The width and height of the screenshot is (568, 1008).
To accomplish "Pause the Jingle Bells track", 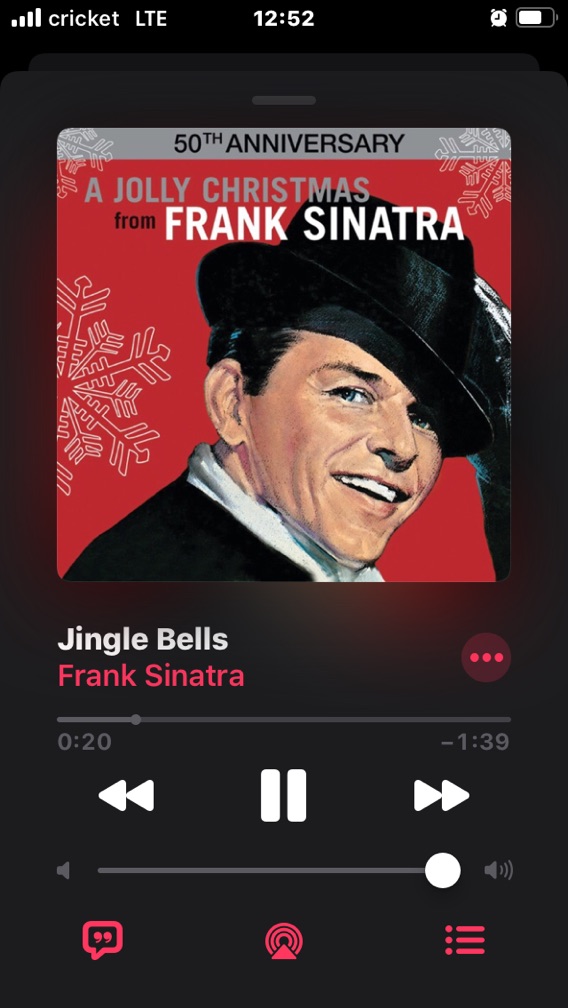I will pyautogui.click(x=283, y=795).
